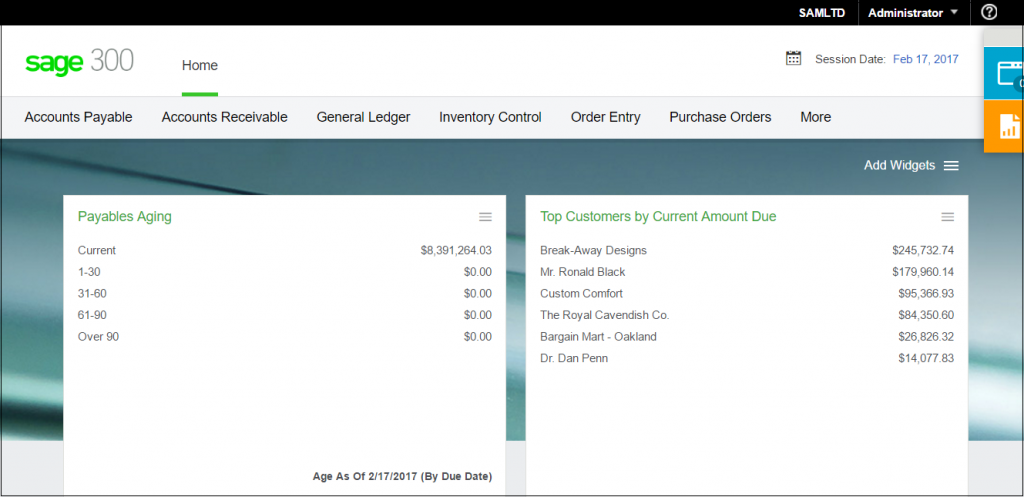
Task: Open the orange report chart side icon
Action: click(x=1004, y=126)
